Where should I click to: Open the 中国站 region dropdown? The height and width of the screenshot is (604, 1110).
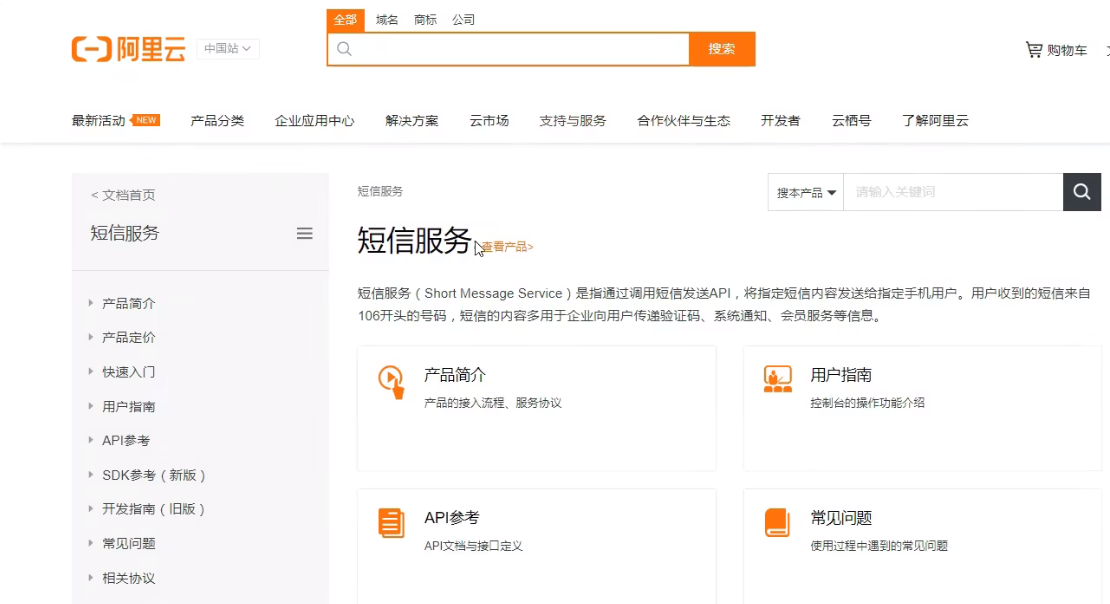pos(227,49)
